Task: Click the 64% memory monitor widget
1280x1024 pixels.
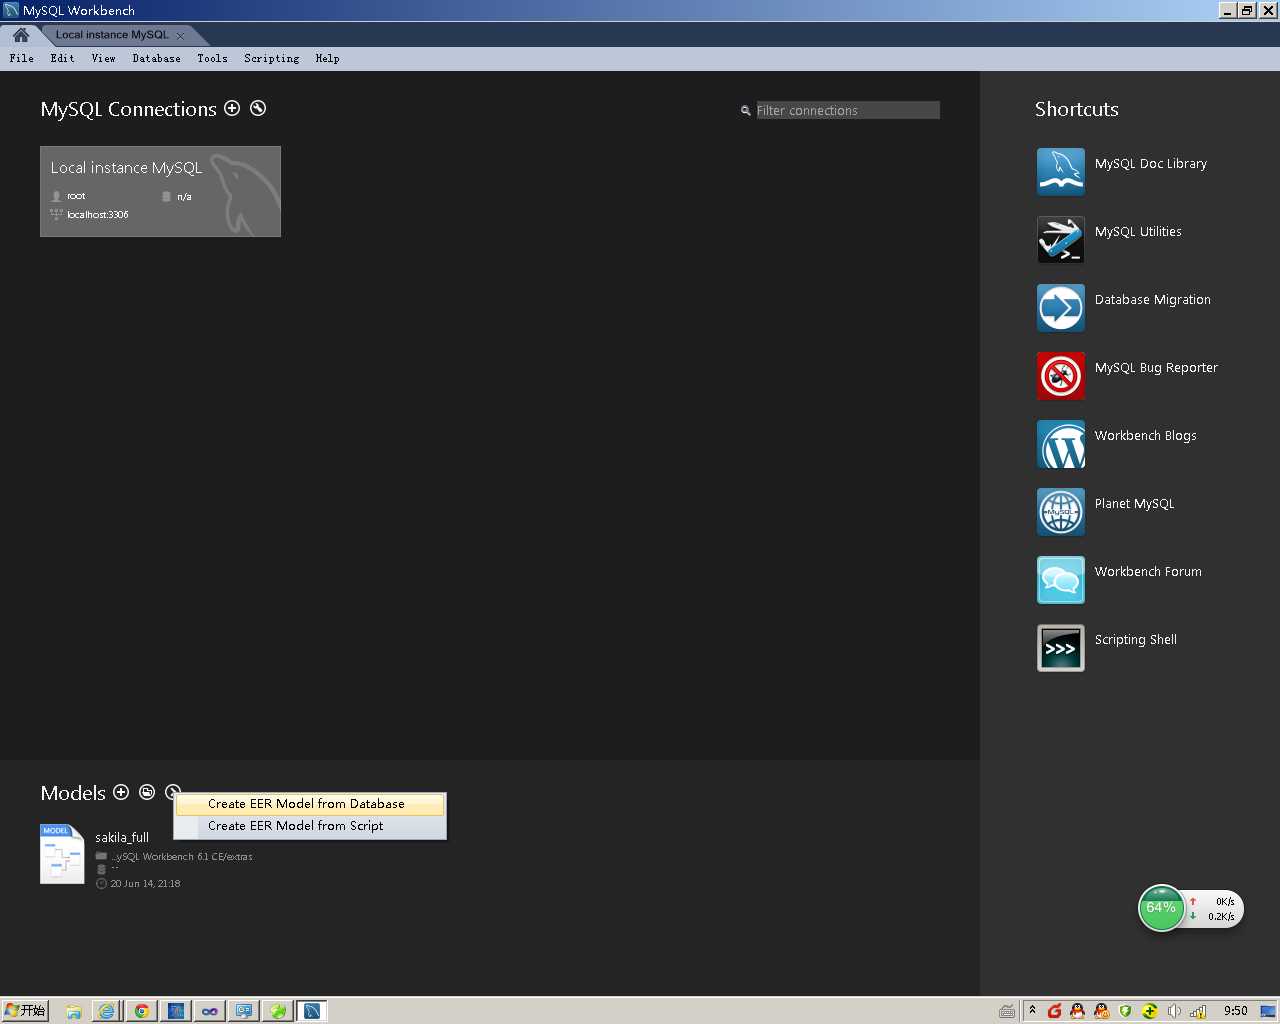Action: coord(1161,908)
